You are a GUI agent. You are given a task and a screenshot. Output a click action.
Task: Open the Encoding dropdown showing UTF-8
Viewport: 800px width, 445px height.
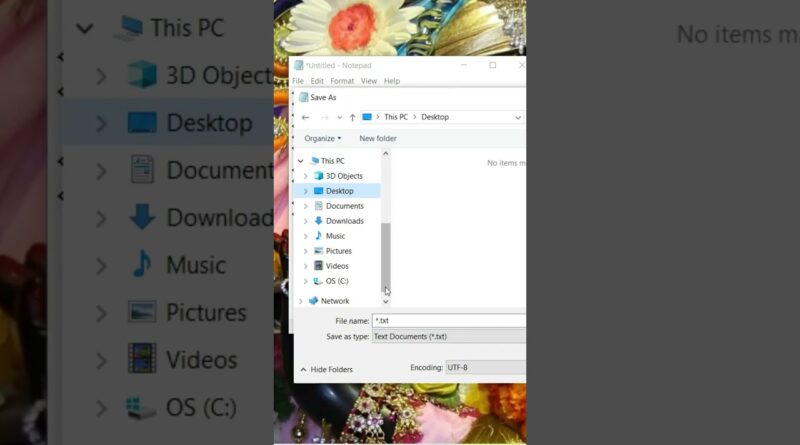[x=485, y=368]
